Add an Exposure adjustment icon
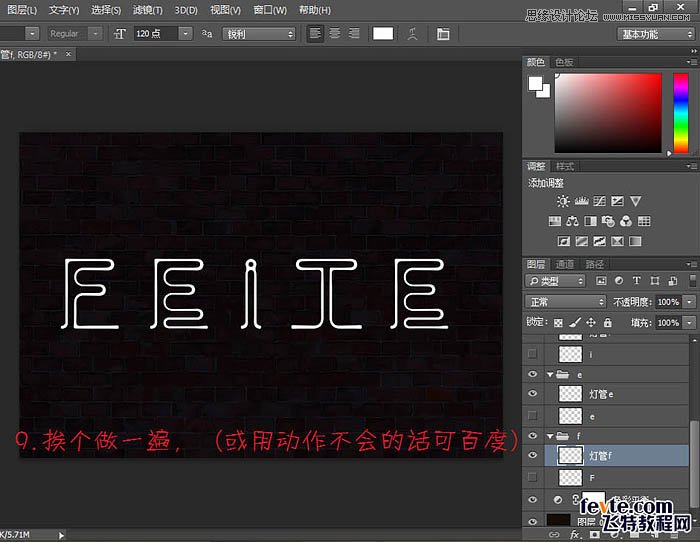 coord(617,201)
